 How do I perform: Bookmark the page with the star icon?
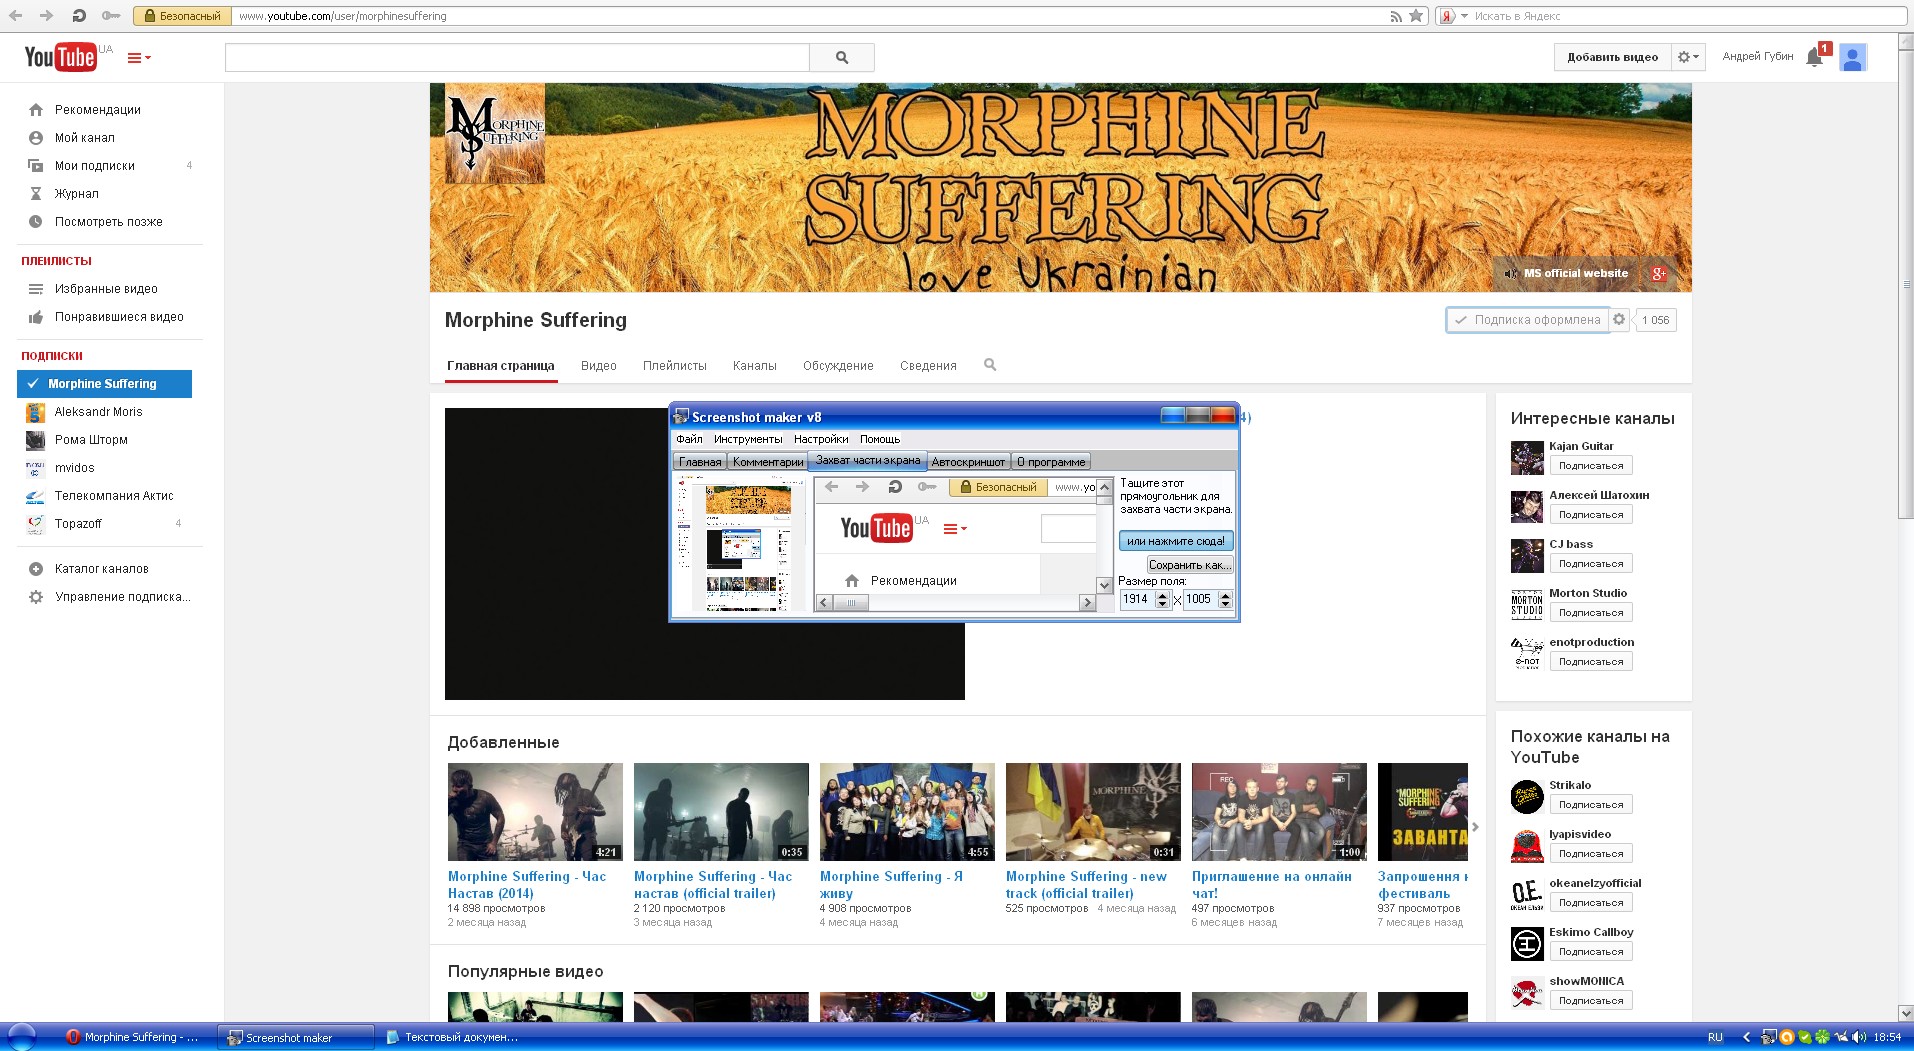point(1416,16)
